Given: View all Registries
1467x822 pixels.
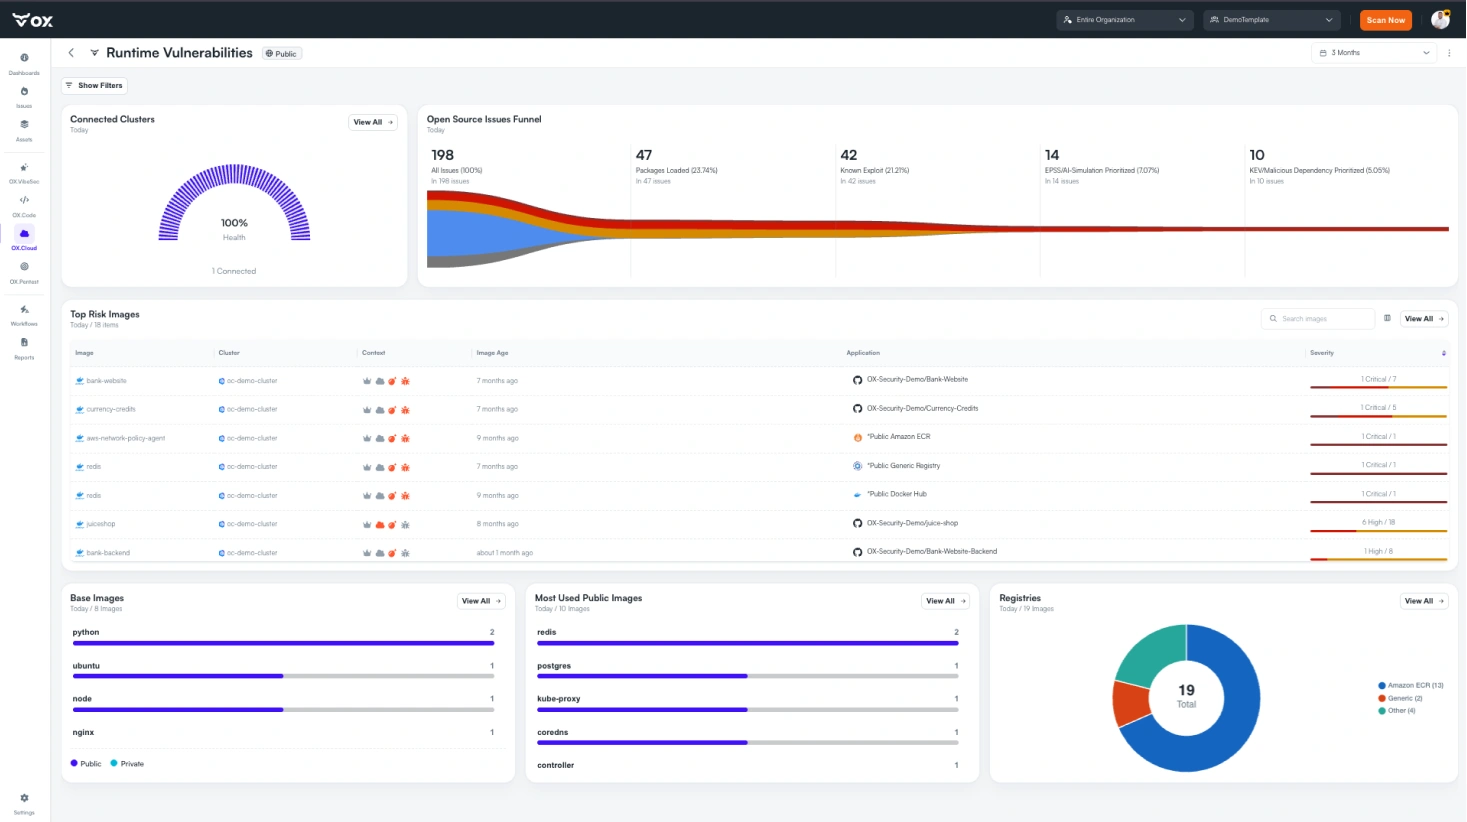Looking at the screenshot, I should coord(1424,601).
